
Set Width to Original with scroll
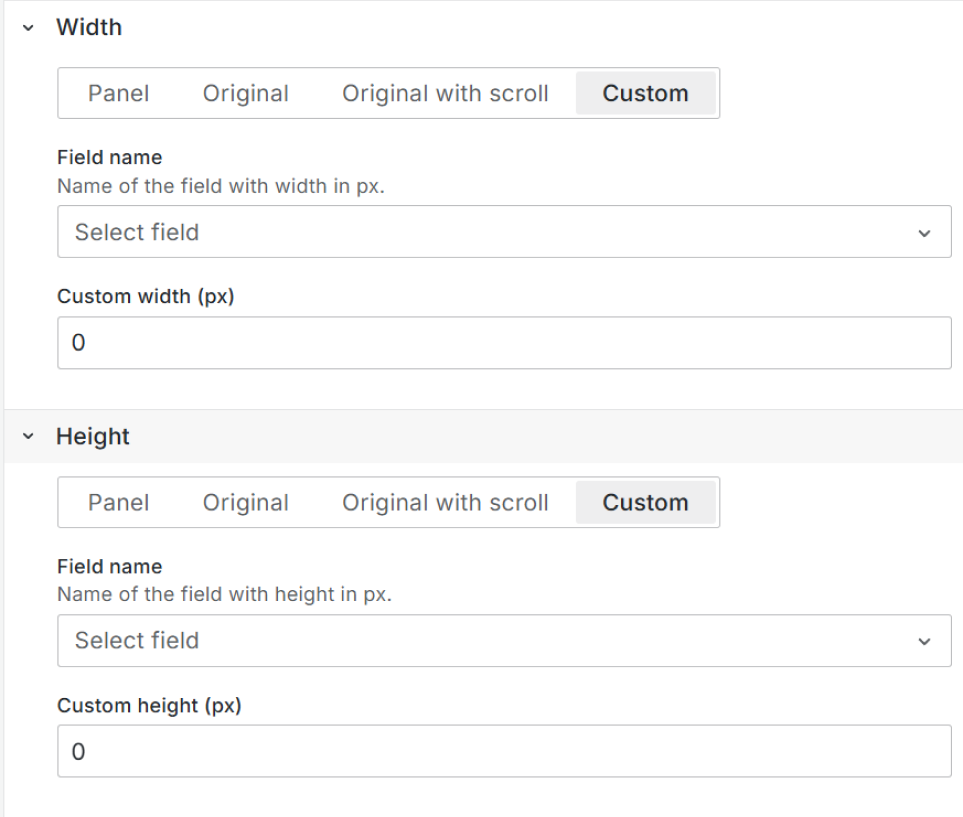(x=445, y=94)
